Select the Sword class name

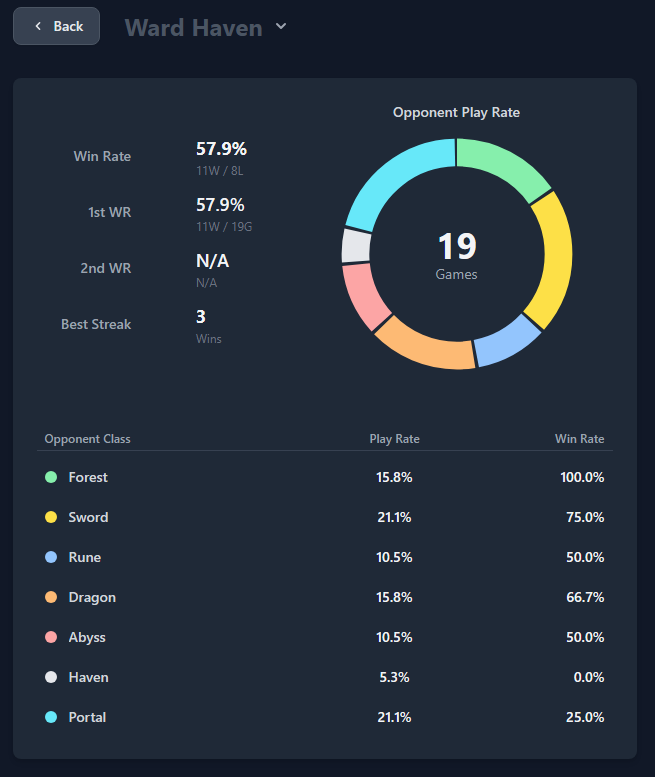point(88,517)
